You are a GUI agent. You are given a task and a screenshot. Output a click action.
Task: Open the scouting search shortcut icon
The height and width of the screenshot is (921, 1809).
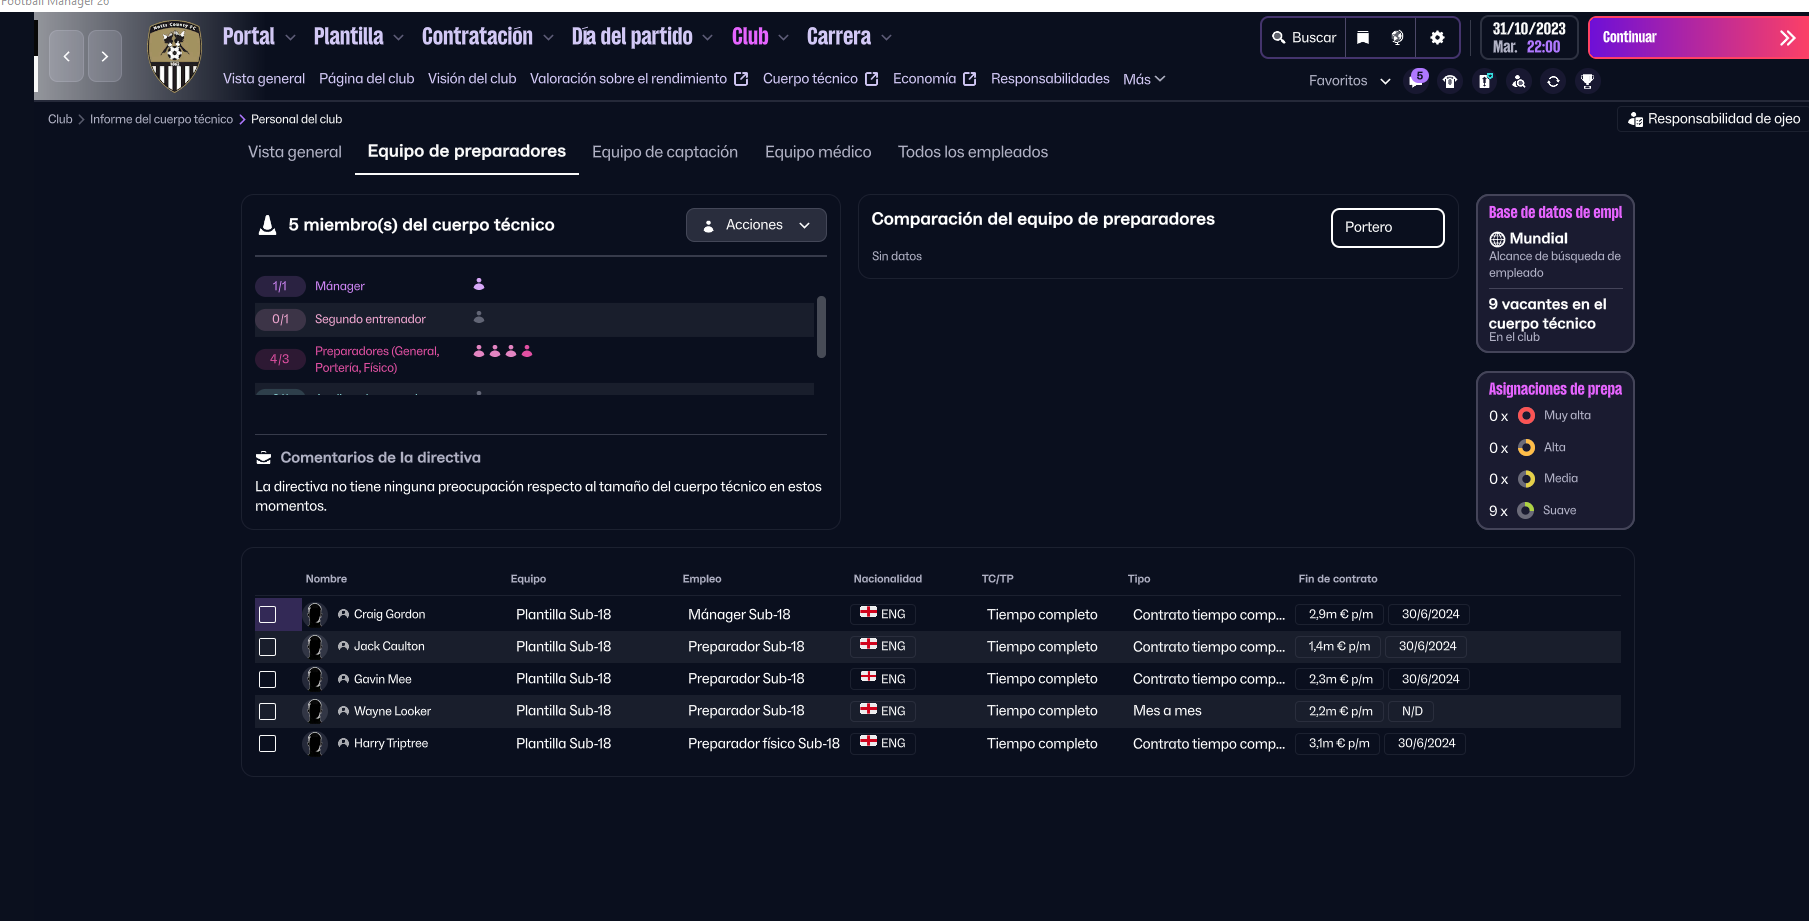tap(1519, 81)
